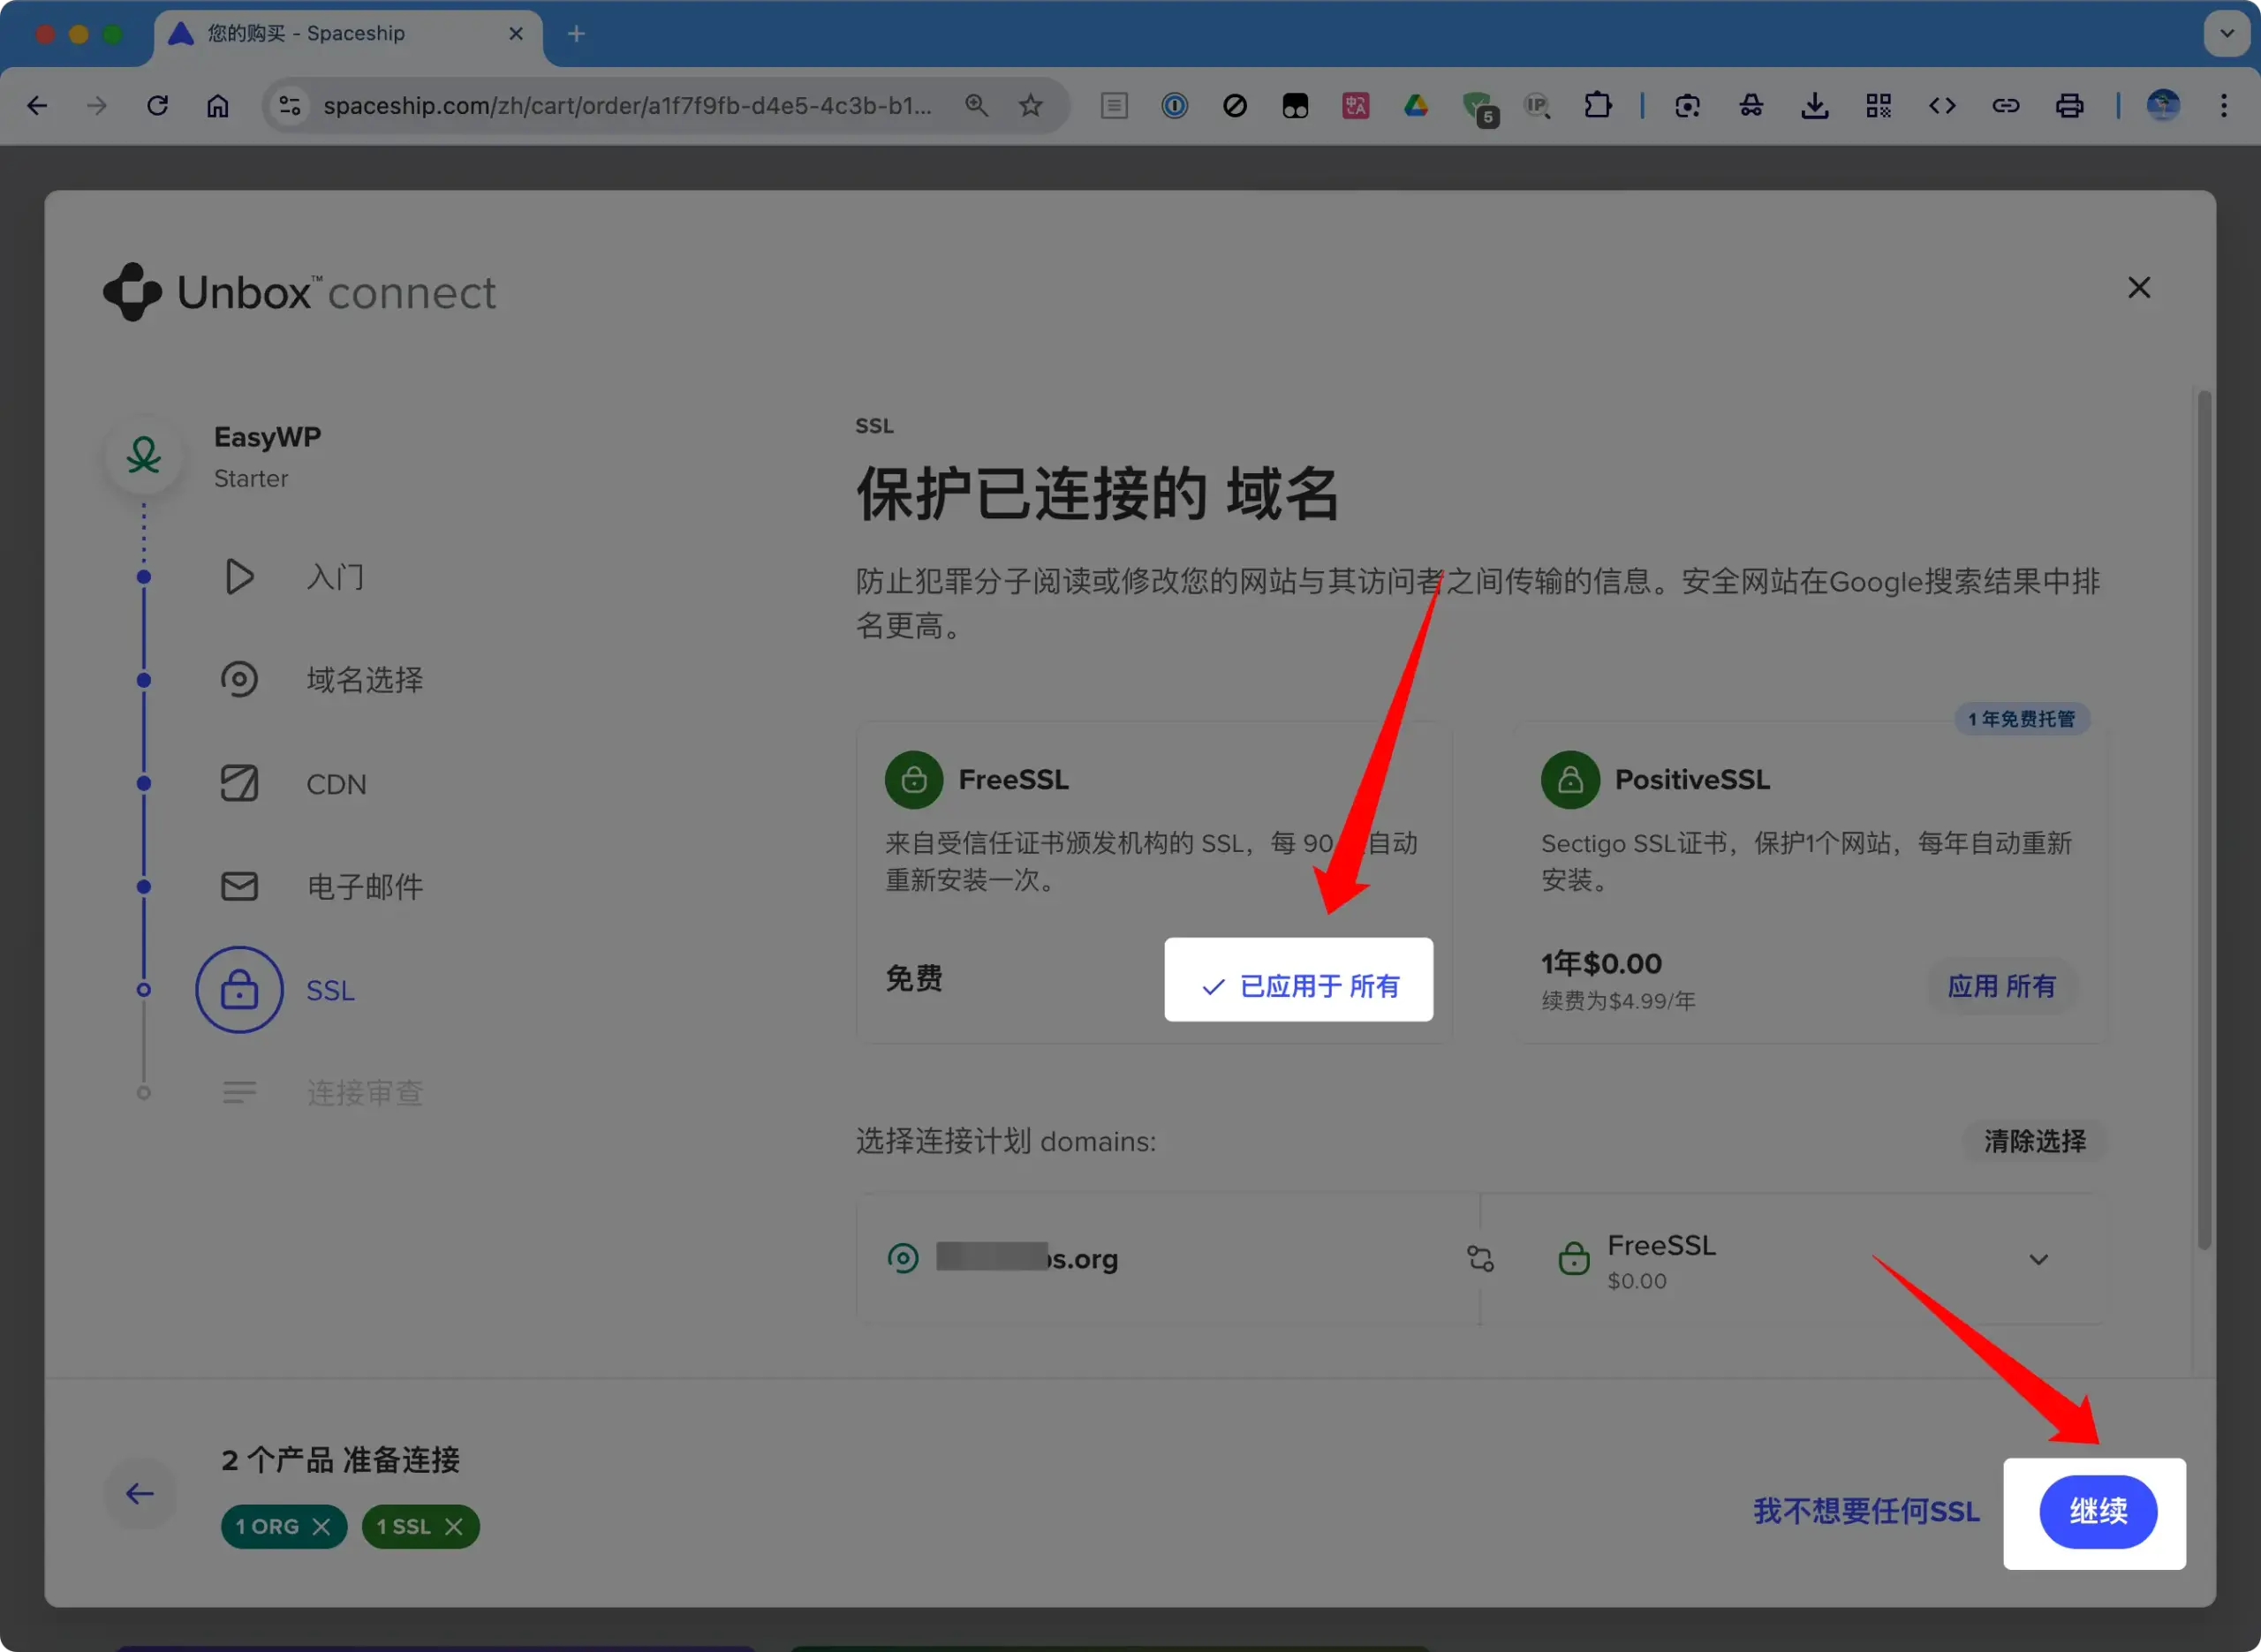2261x1652 pixels.
Task: Click the connection icon beside the .org domain
Action: [x=1480, y=1258]
